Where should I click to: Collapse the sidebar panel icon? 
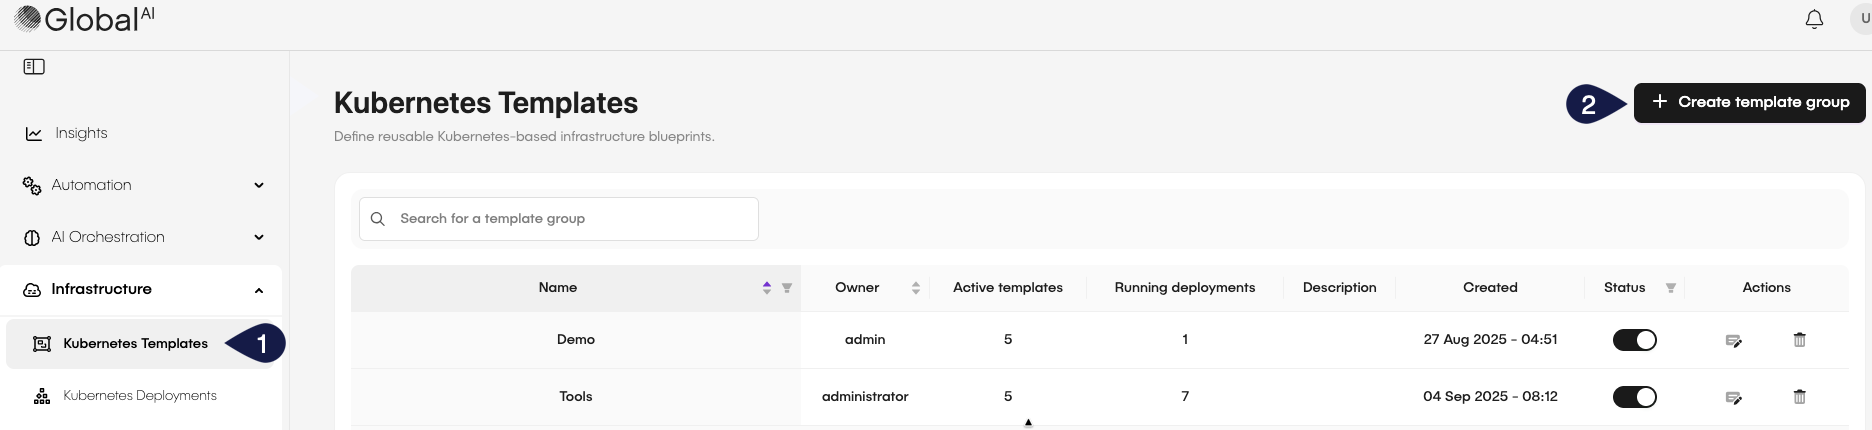pos(34,67)
